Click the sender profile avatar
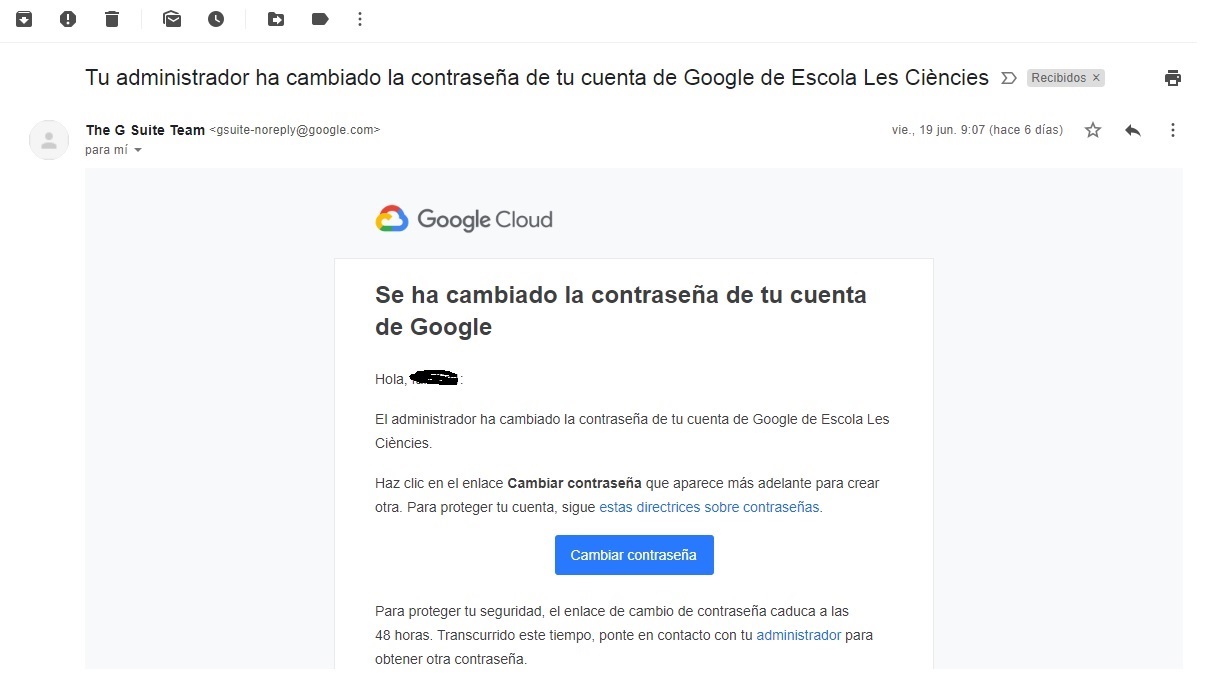 coord(49,140)
